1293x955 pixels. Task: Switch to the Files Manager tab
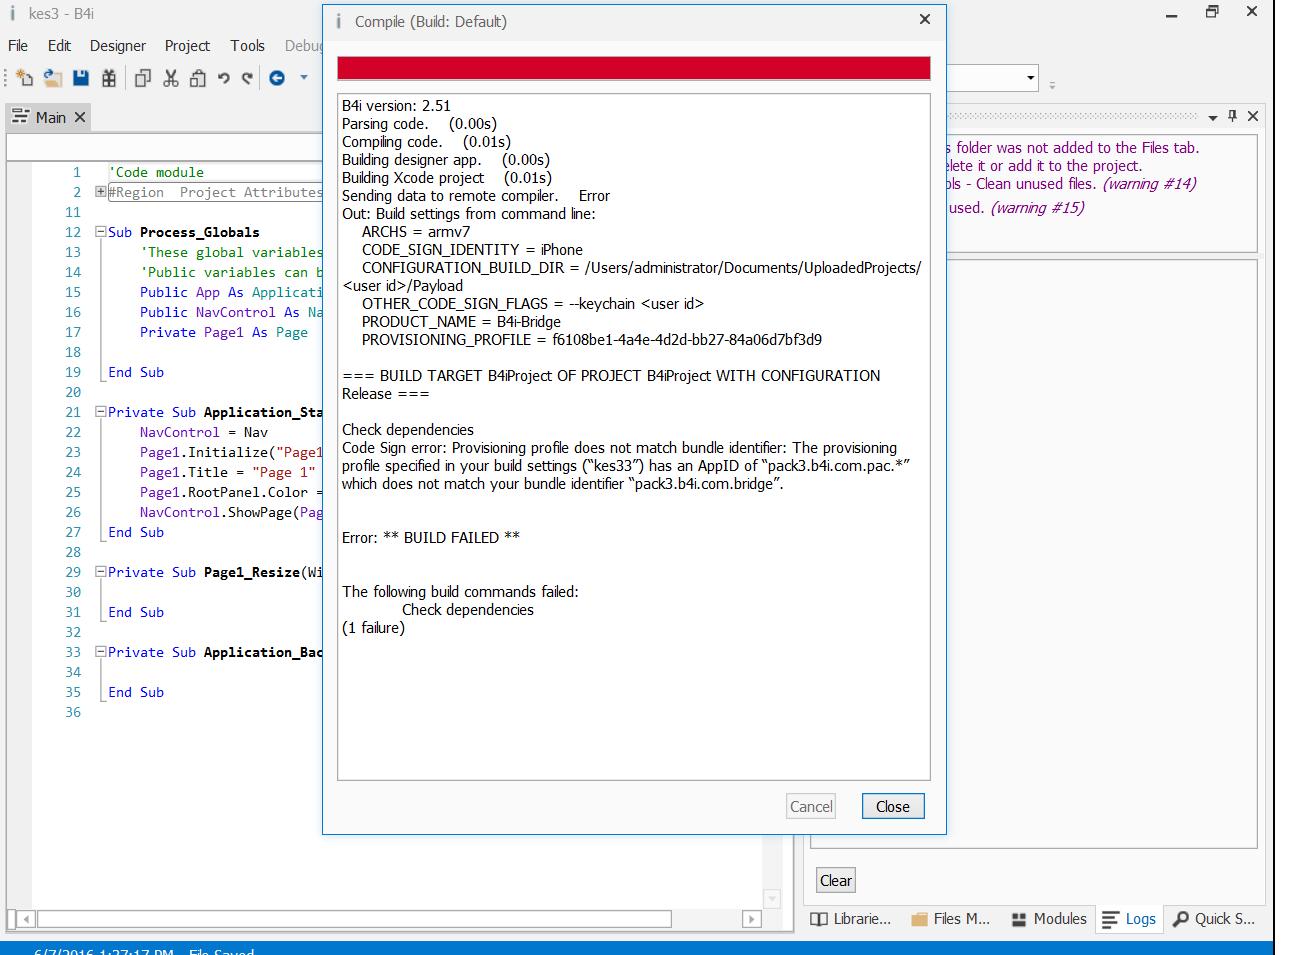pyautogui.click(x=951, y=919)
